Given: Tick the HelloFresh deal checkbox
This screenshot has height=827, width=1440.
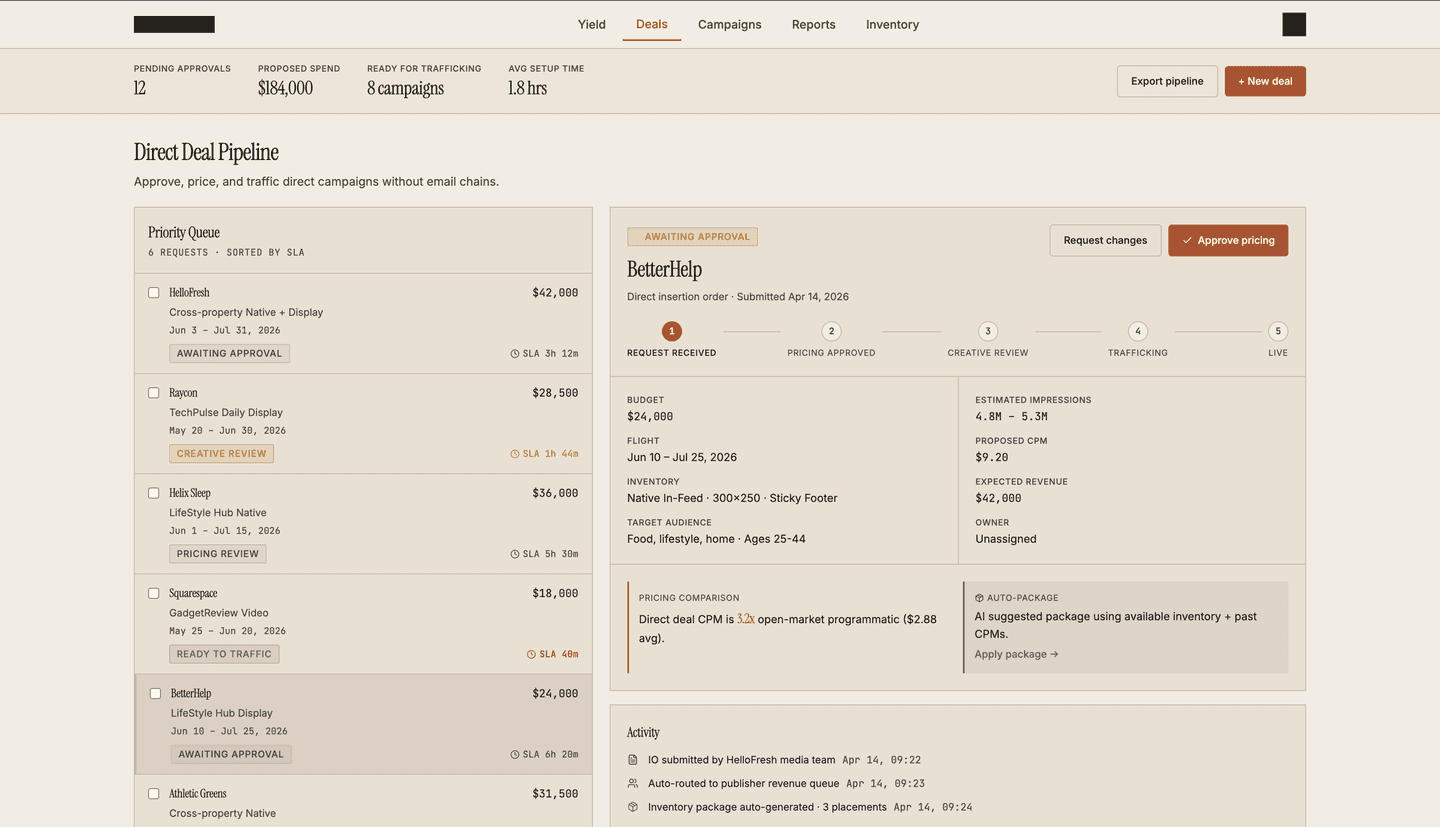Looking at the screenshot, I should 154,293.
